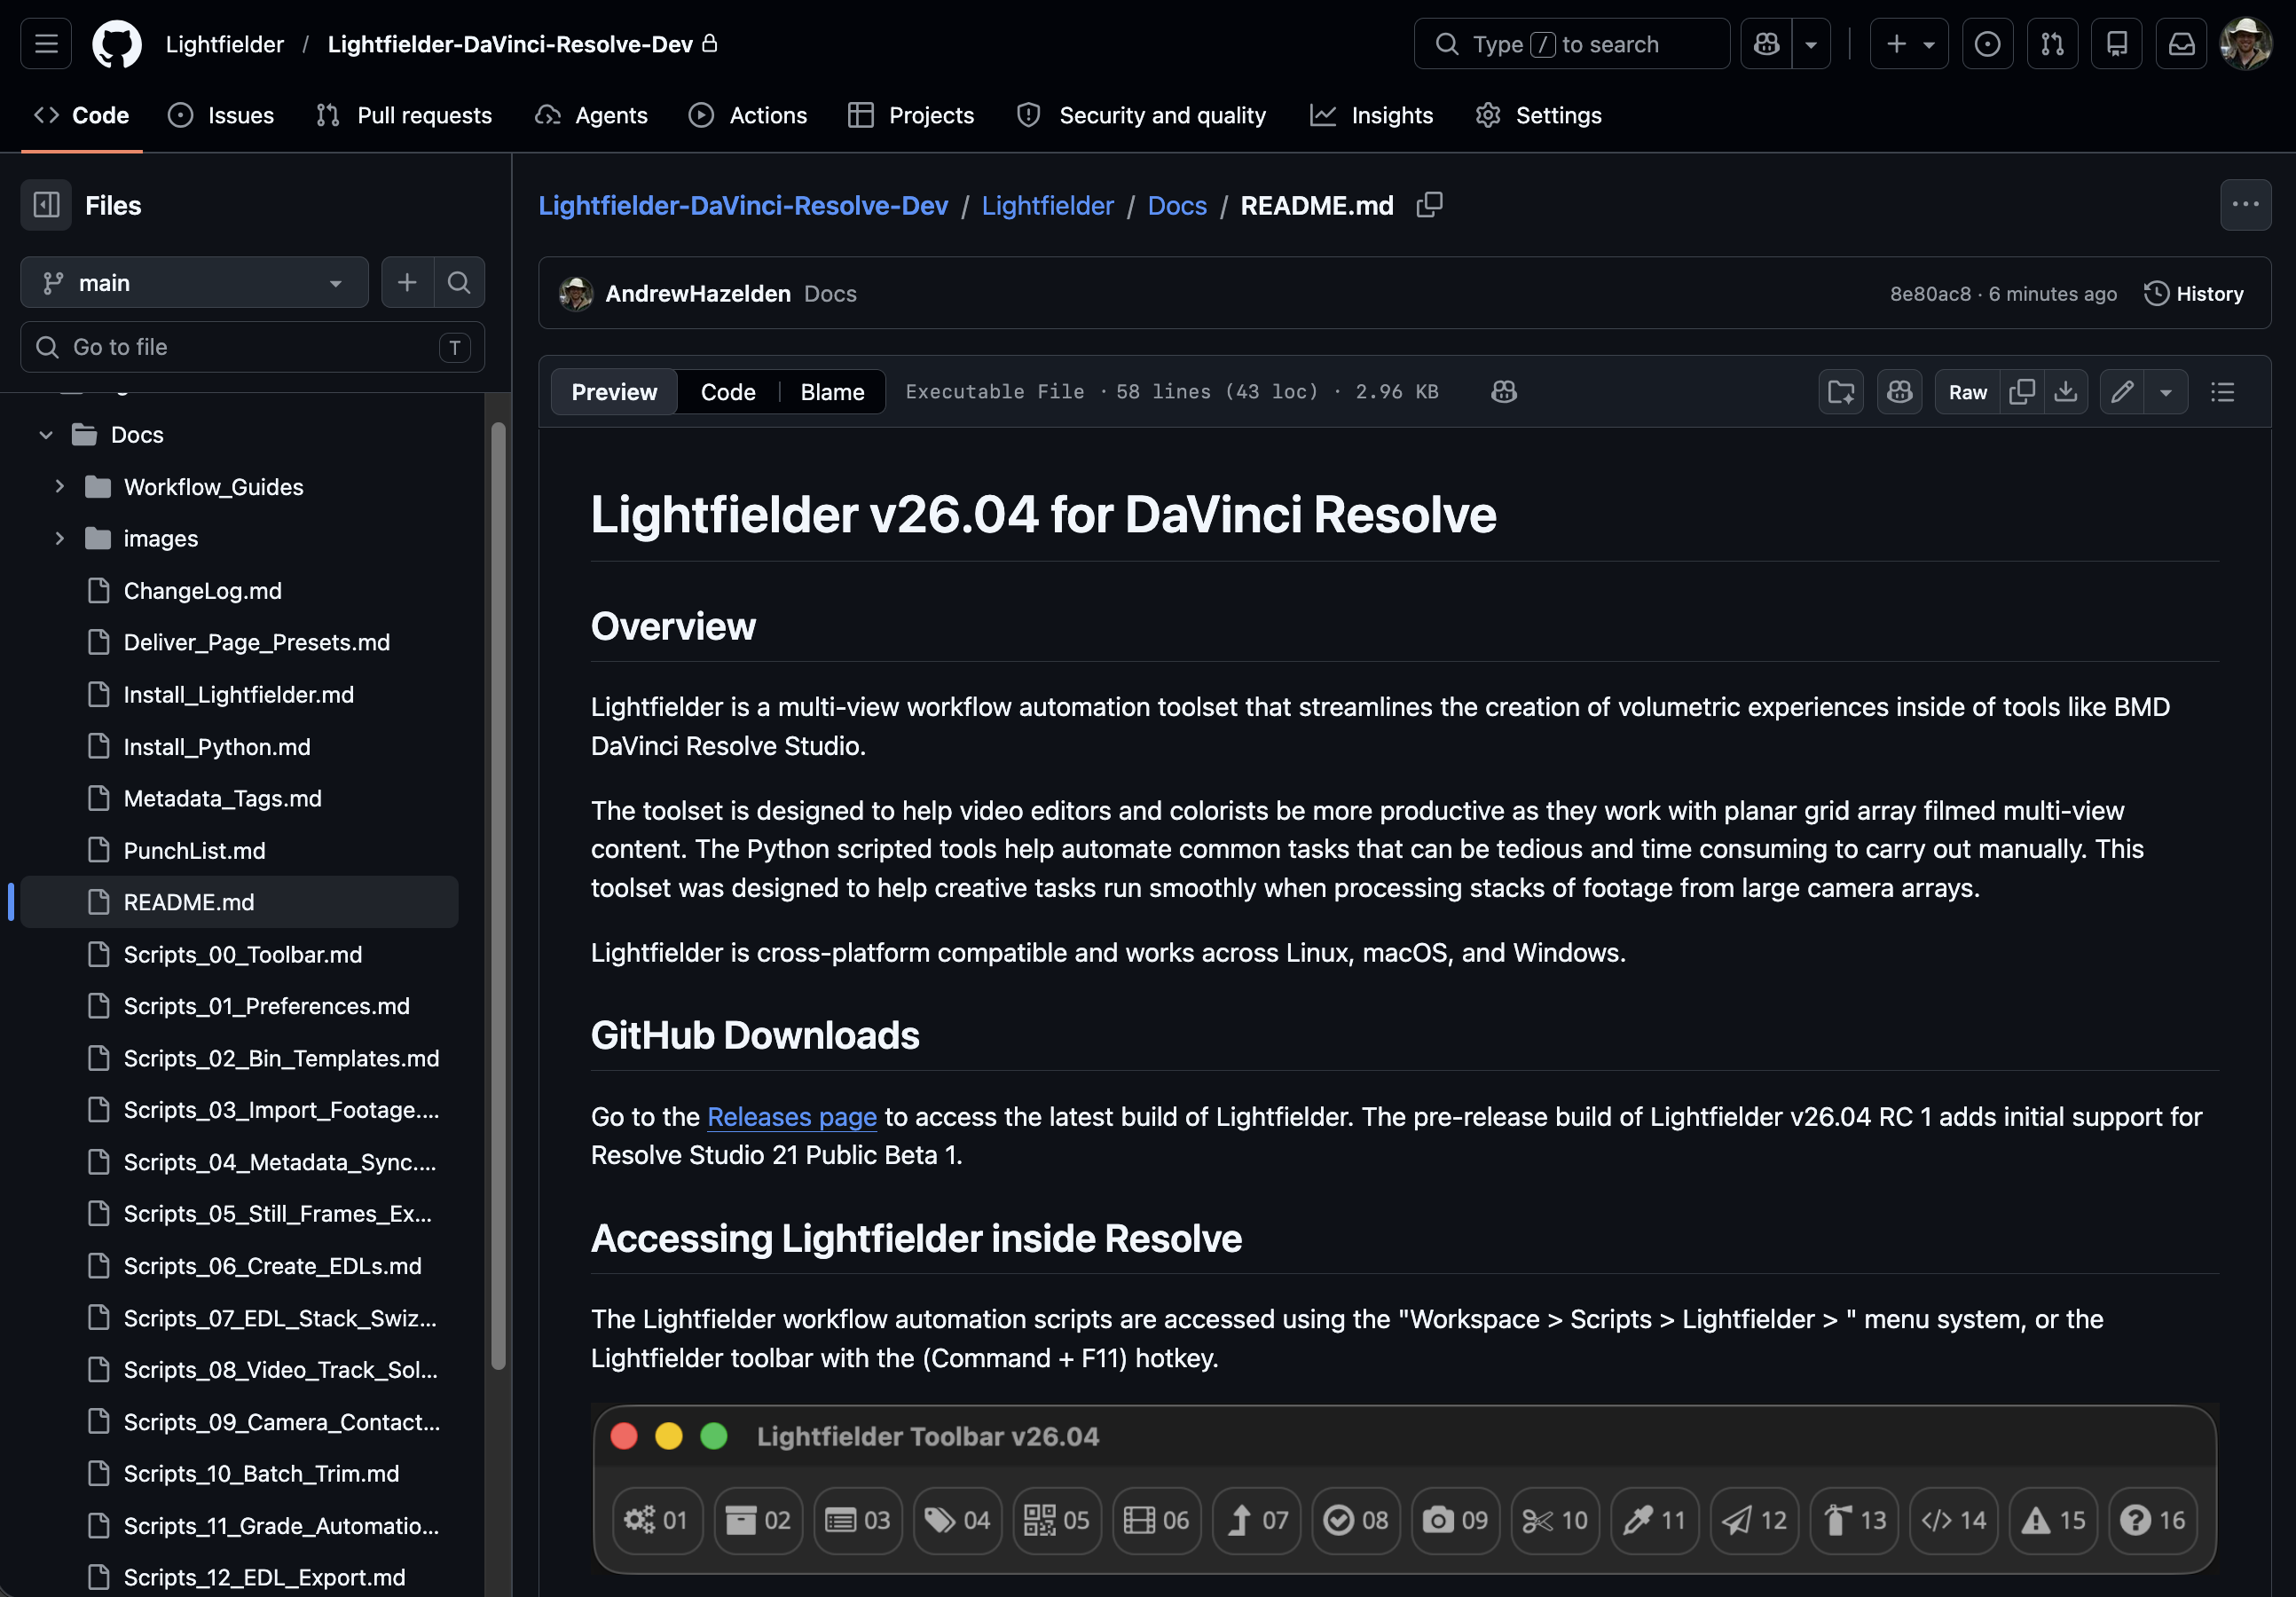Viewport: 2296px width, 1597px height.
Task: Go to the Insights tab
Action: (1371, 115)
